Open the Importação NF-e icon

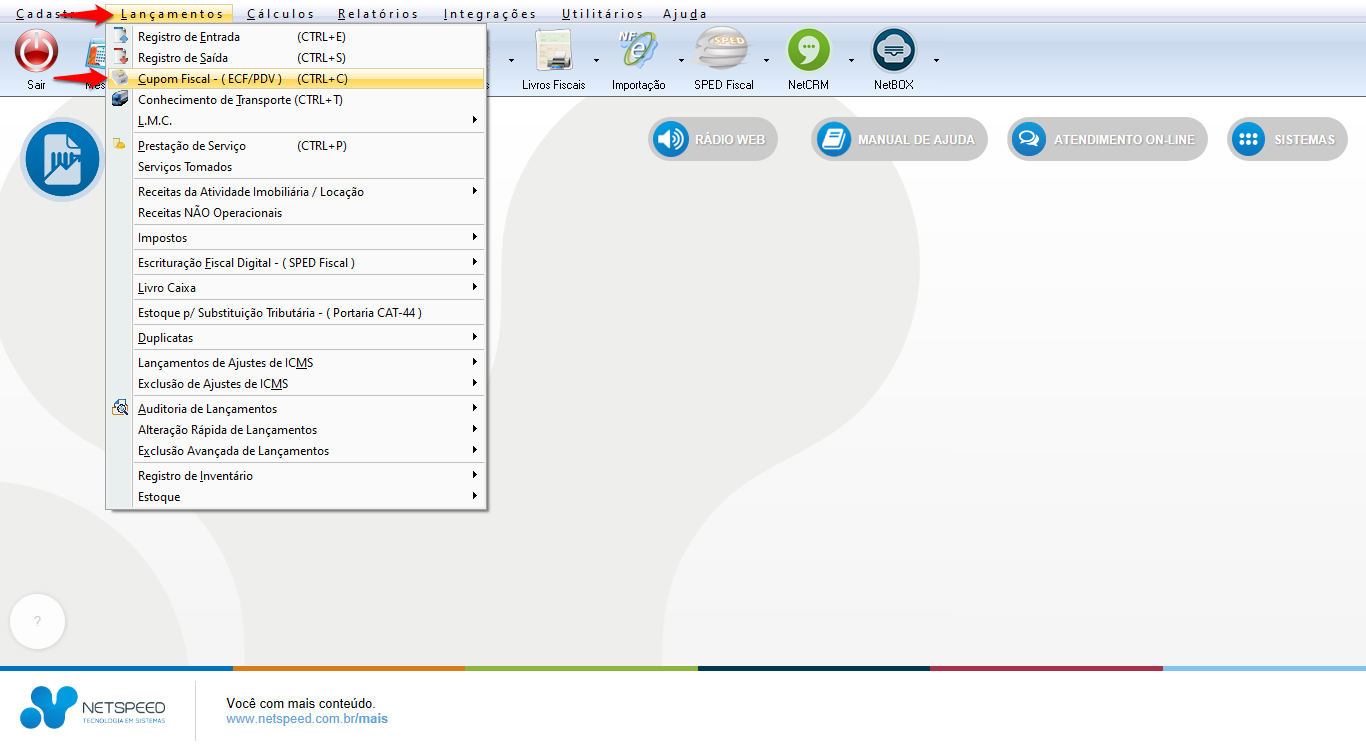tap(638, 51)
